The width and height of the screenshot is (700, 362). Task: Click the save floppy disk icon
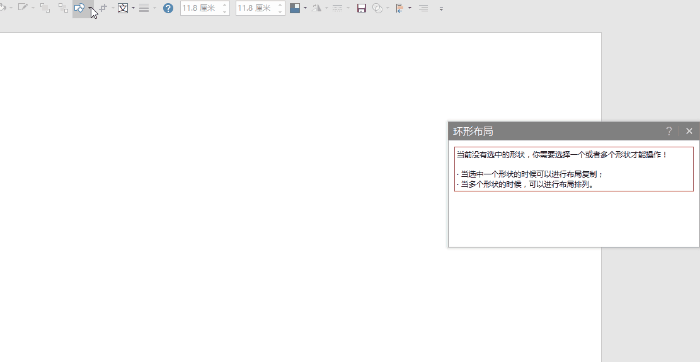click(x=361, y=8)
